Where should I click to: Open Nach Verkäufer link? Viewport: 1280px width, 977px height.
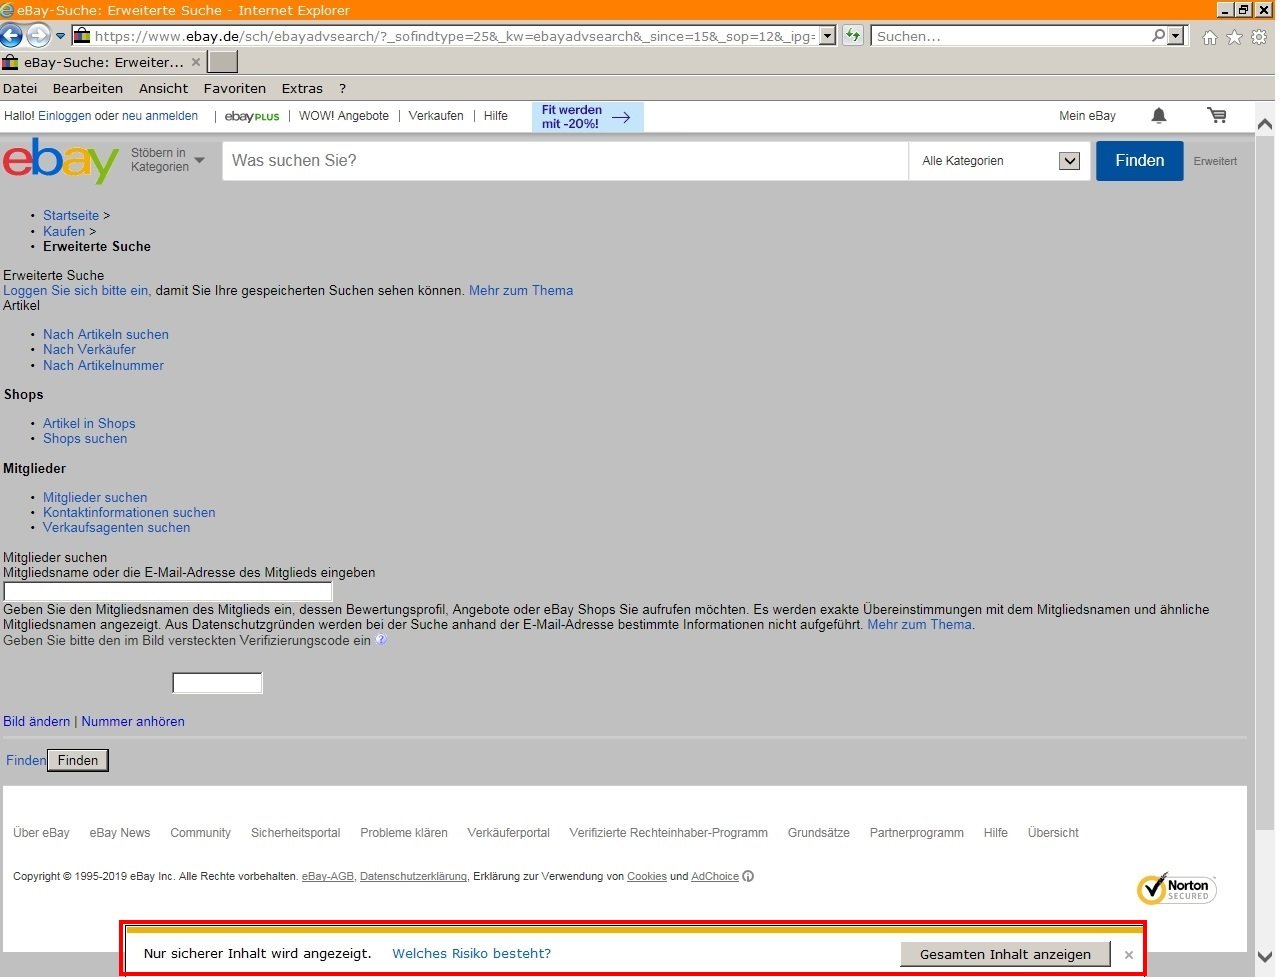(89, 349)
